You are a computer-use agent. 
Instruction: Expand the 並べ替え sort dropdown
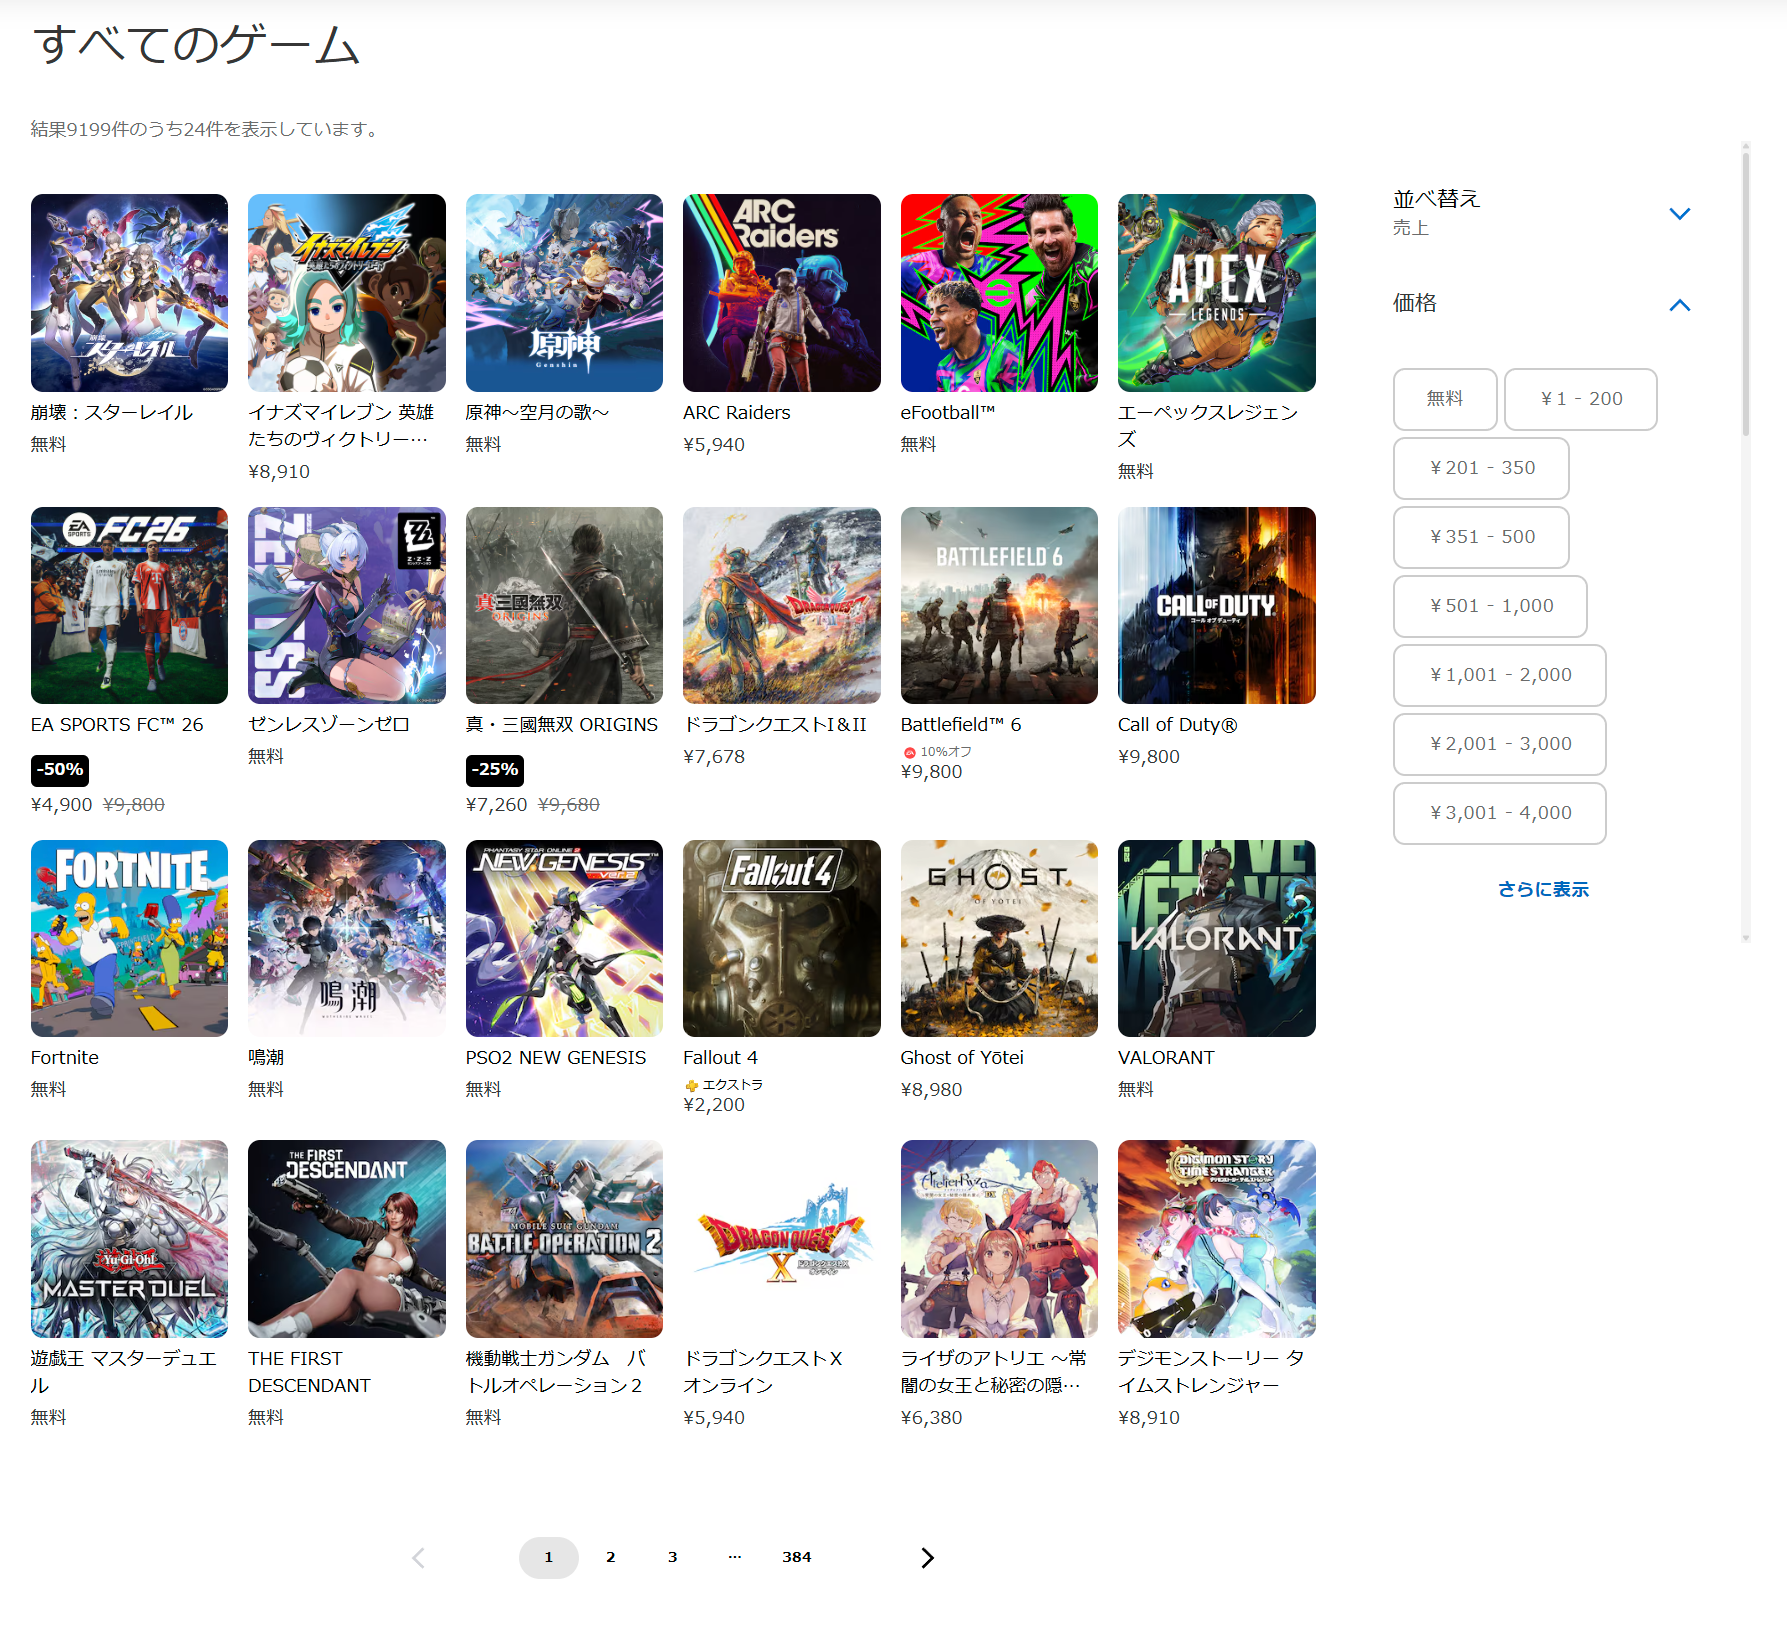[x=1679, y=213]
